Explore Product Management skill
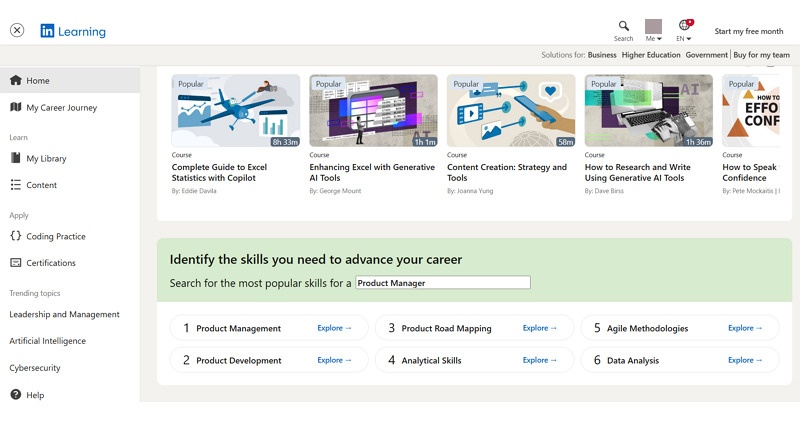Image resolution: width=800 pixels, height=444 pixels. tap(334, 328)
